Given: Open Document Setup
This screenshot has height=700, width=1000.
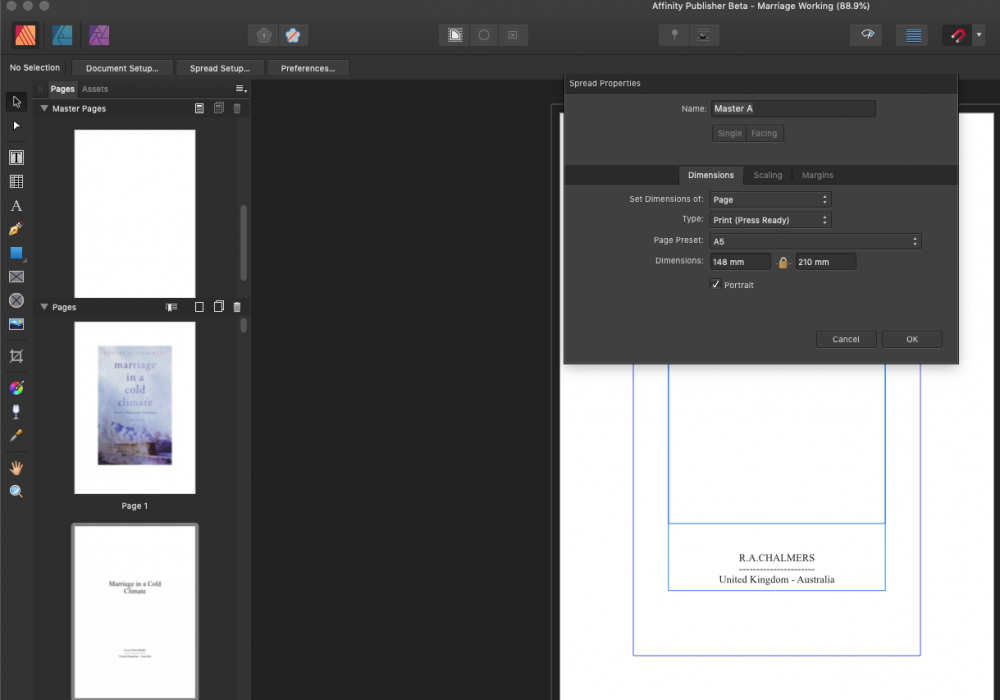Looking at the screenshot, I should point(122,67).
